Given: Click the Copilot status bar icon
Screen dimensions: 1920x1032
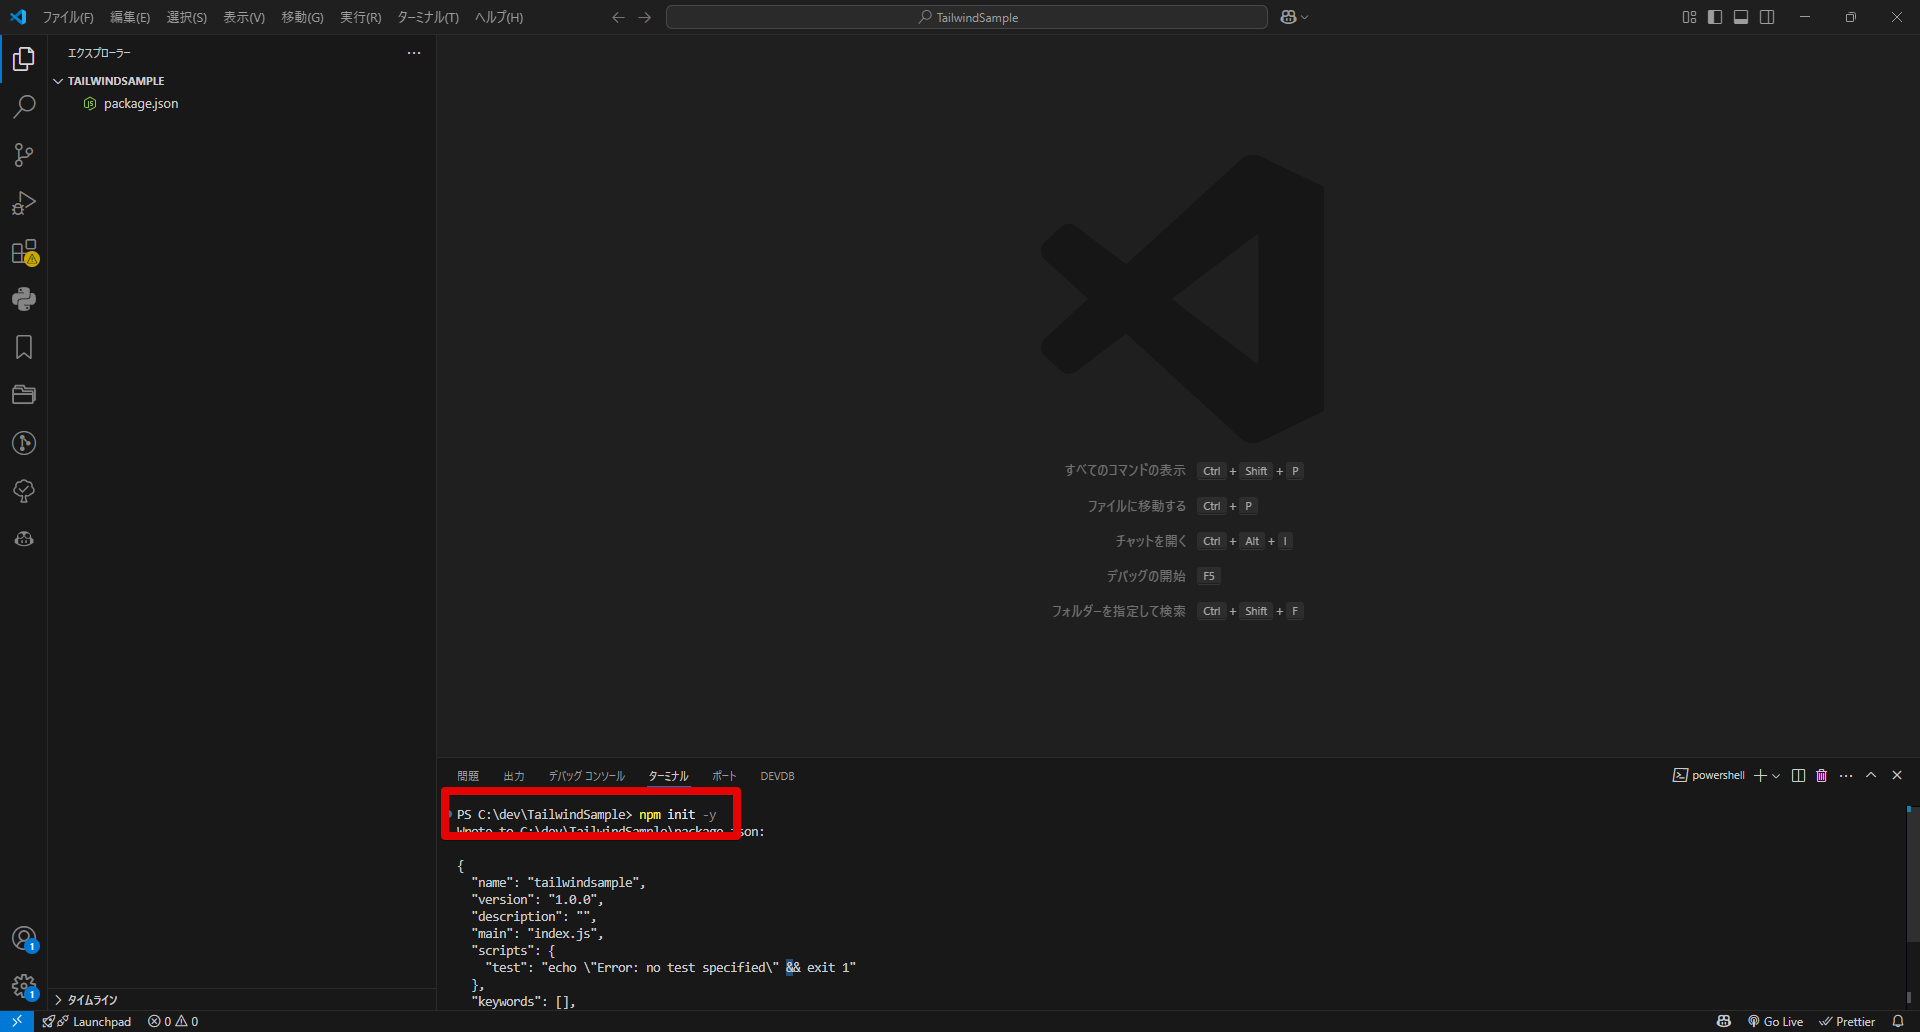Looking at the screenshot, I should coord(1724,1021).
